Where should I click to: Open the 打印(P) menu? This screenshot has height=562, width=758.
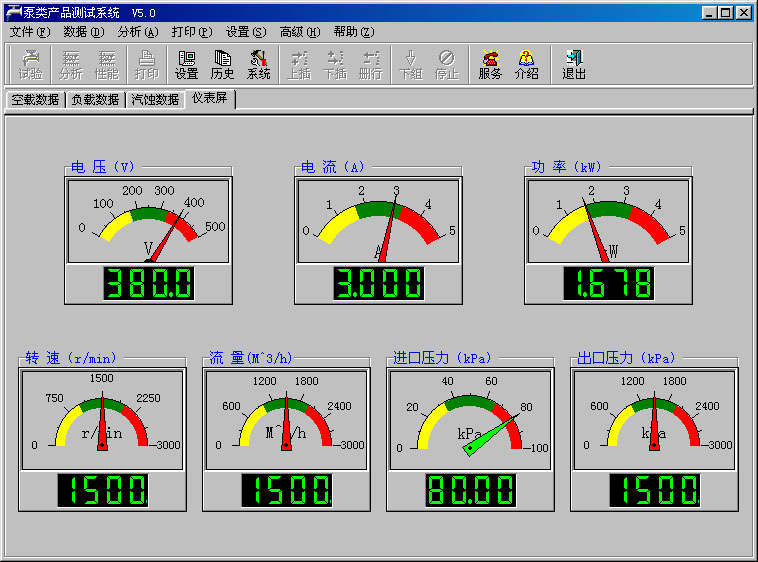pos(192,32)
